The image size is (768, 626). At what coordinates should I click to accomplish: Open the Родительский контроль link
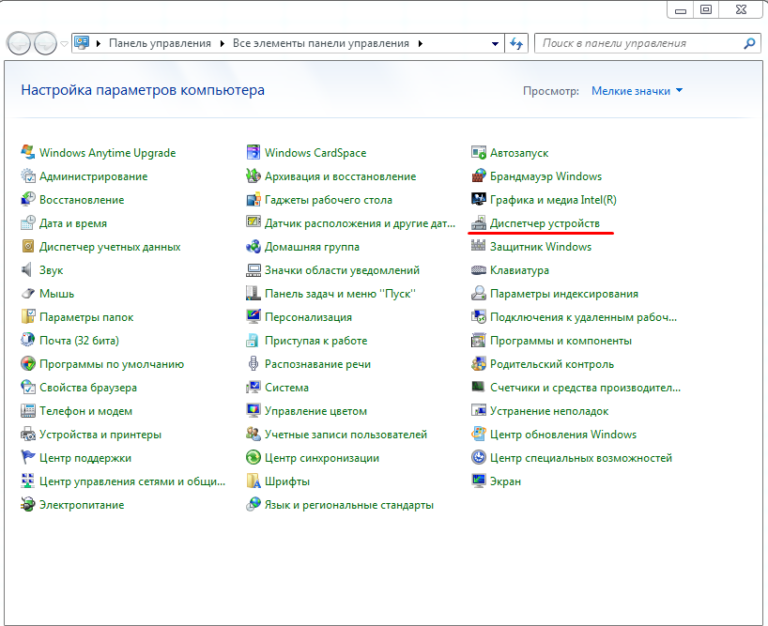click(x=552, y=364)
